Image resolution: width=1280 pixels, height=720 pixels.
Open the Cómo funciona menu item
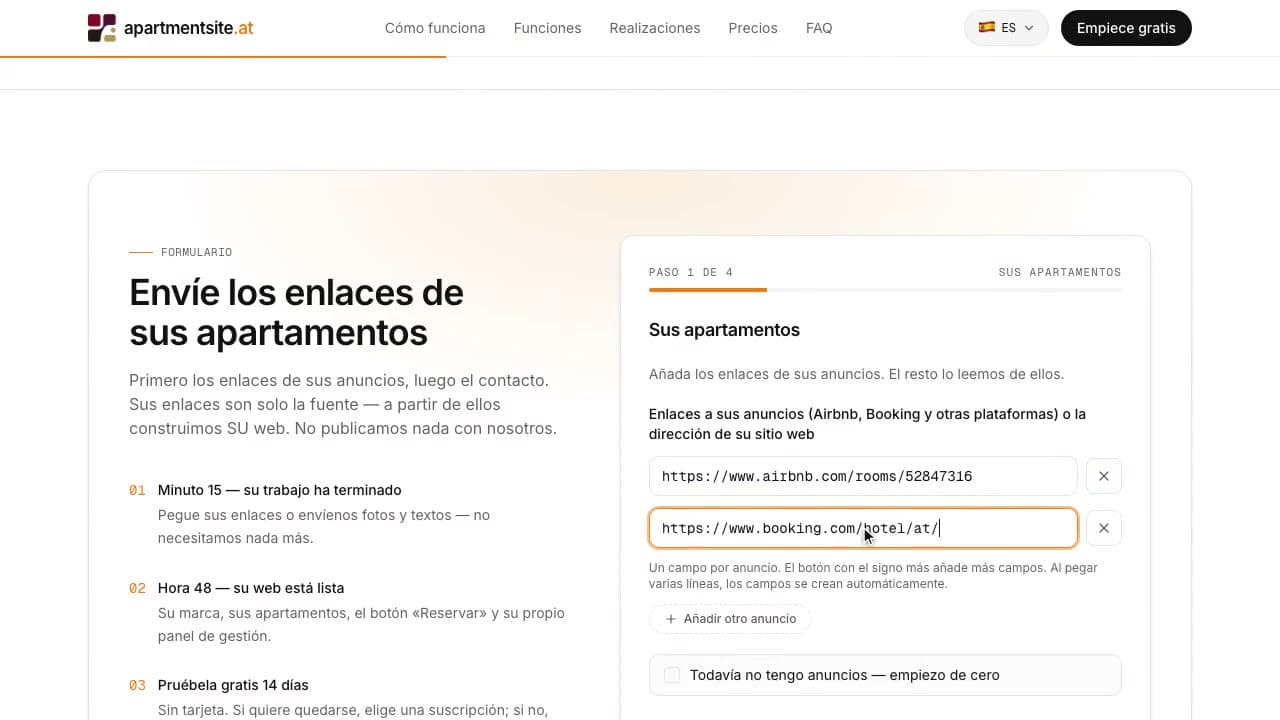[435, 28]
